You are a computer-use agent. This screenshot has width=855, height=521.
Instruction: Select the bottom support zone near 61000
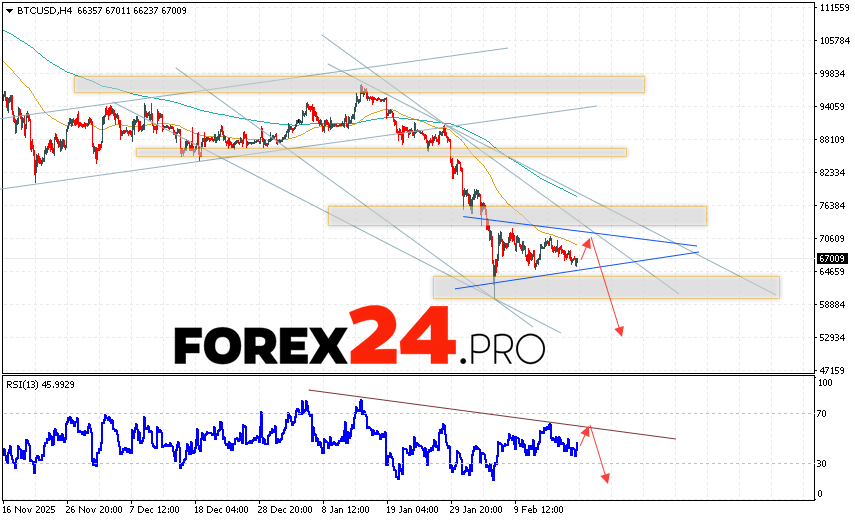click(x=605, y=287)
